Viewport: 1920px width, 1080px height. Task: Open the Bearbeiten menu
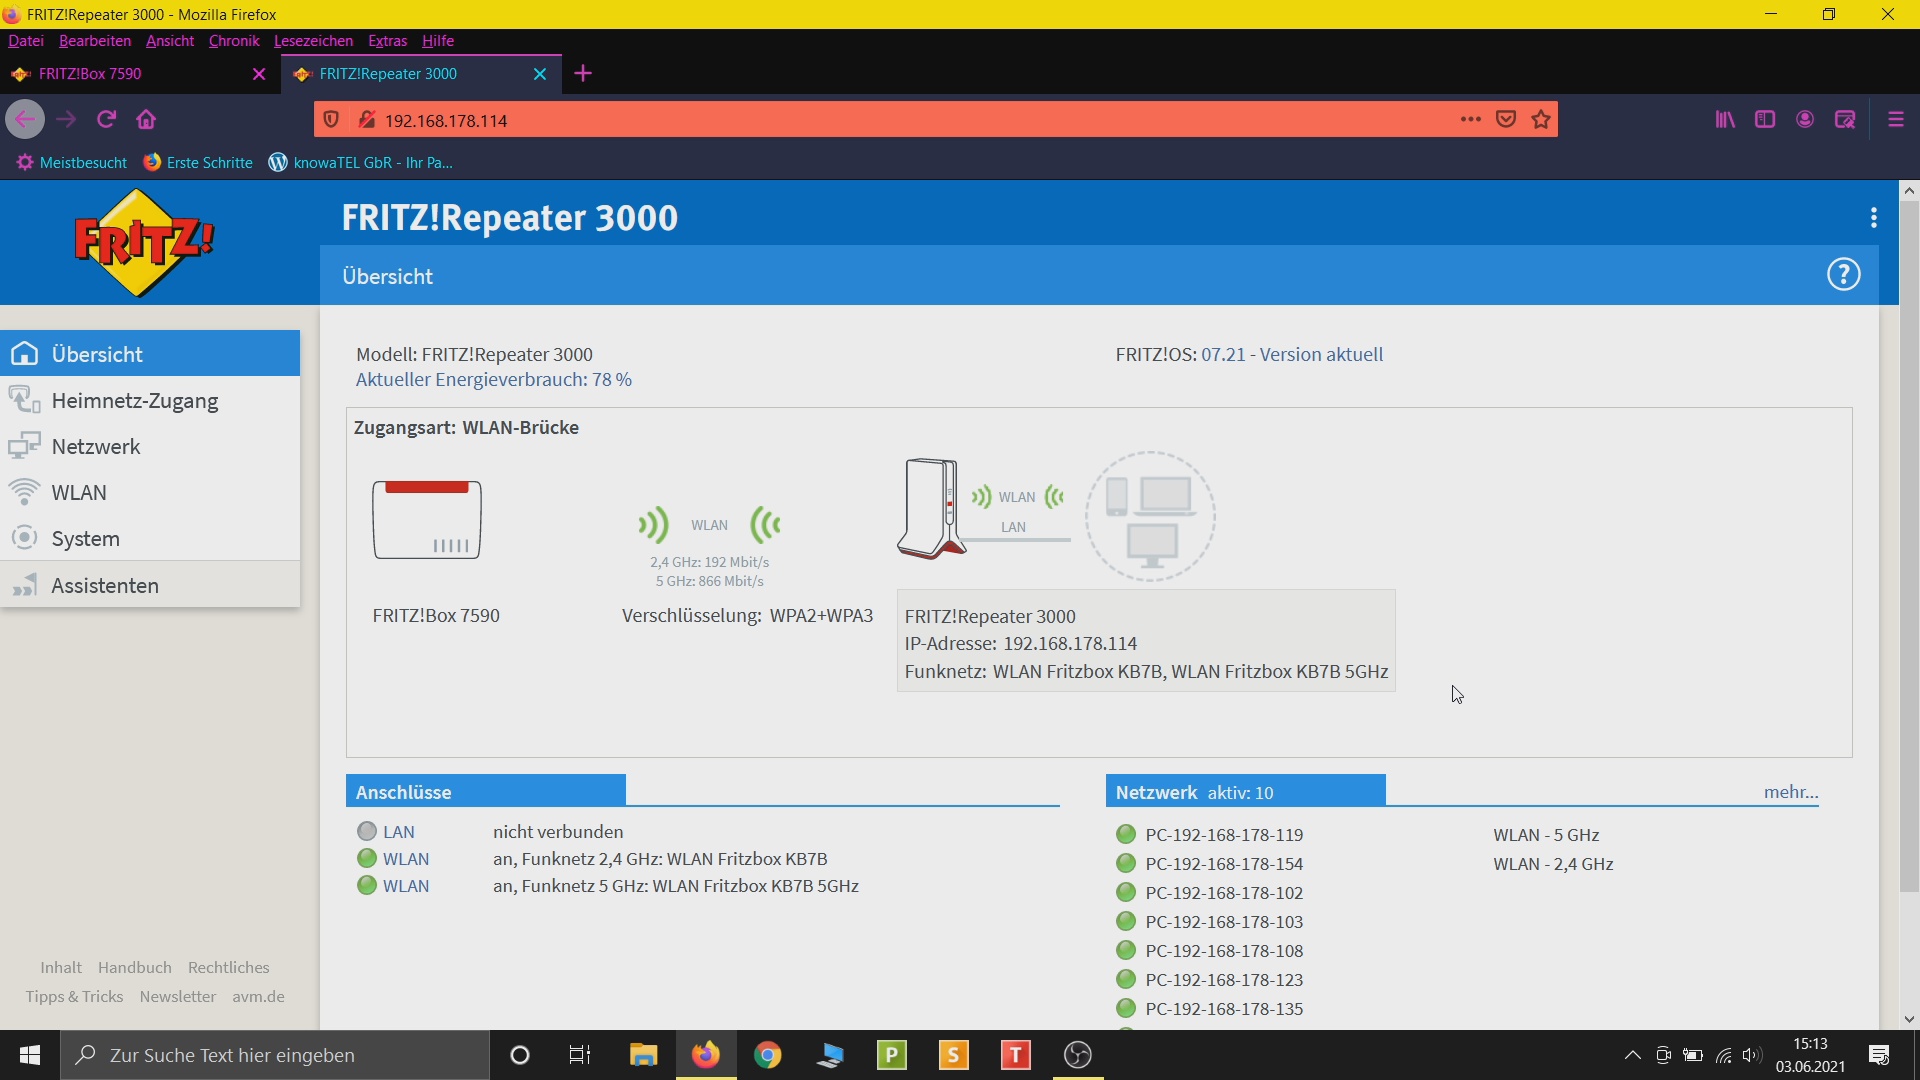point(95,41)
